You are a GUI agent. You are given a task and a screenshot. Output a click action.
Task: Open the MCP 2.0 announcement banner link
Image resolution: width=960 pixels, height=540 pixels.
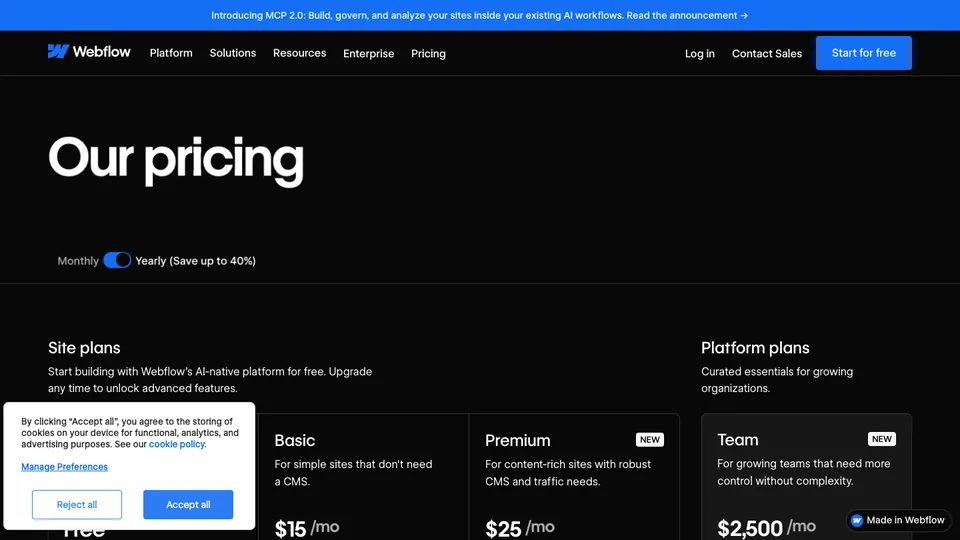479,15
